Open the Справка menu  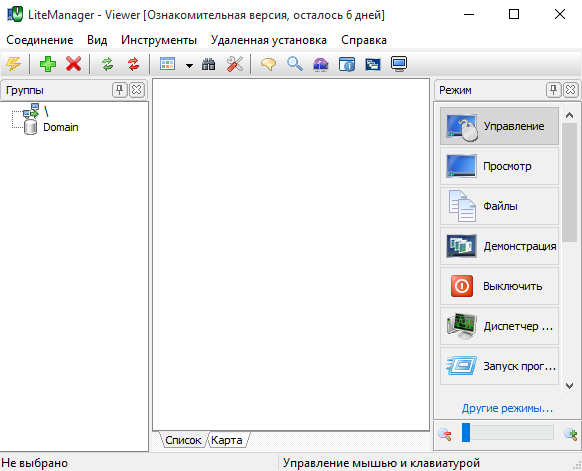364,40
